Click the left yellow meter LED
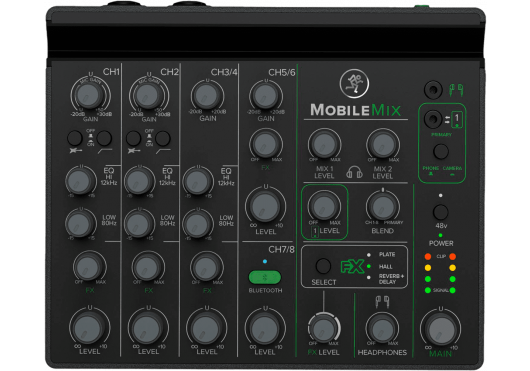 [x=428, y=268]
